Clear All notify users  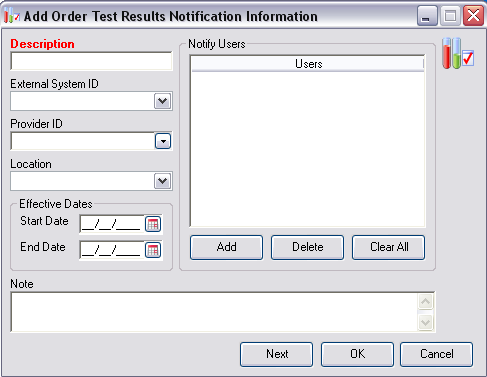click(x=389, y=247)
